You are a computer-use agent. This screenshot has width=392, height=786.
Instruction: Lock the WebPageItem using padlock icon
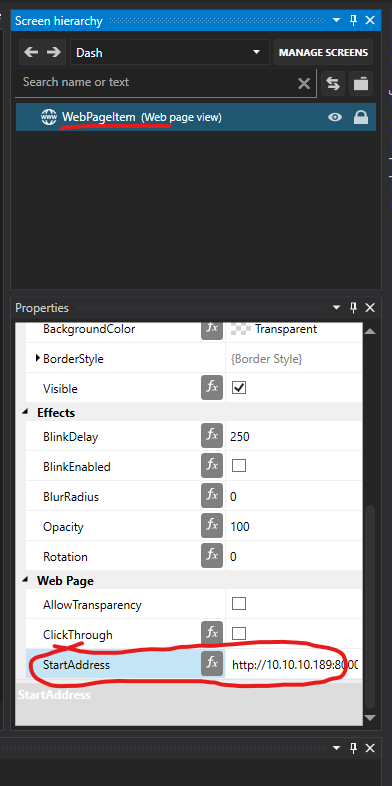pyautogui.click(x=361, y=117)
